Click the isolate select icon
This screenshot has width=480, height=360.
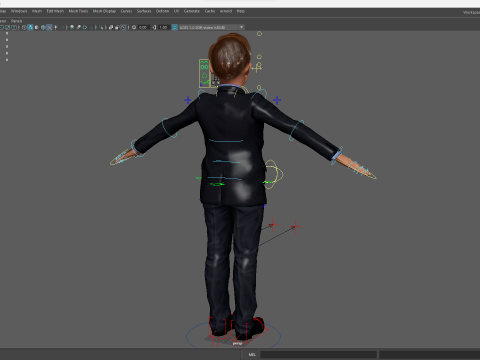pyautogui.click(x=101, y=27)
